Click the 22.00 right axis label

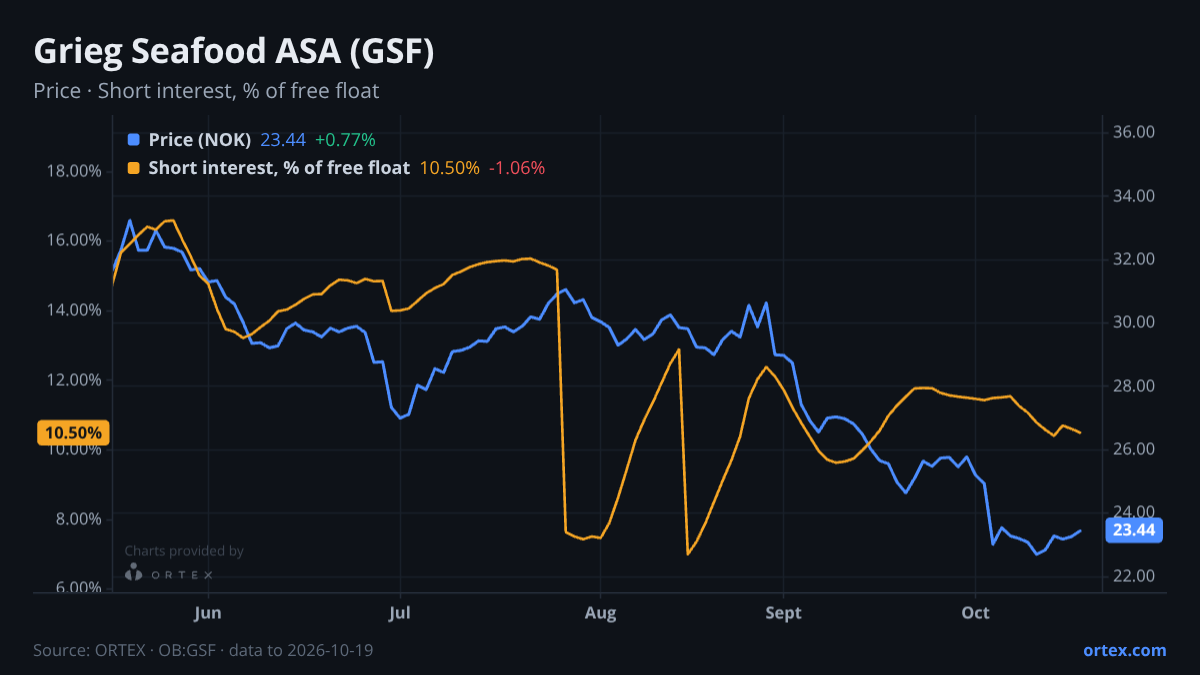[1134, 576]
